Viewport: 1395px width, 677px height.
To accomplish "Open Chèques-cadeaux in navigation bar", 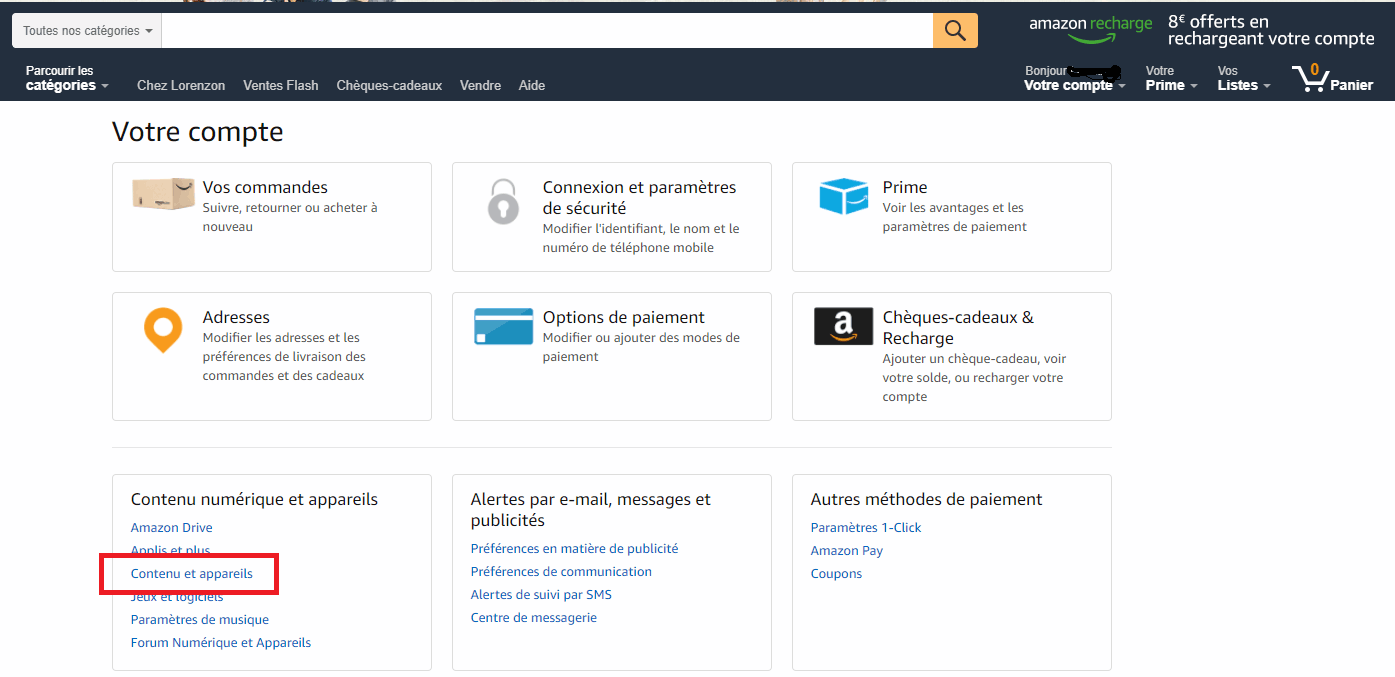I will [389, 85].
